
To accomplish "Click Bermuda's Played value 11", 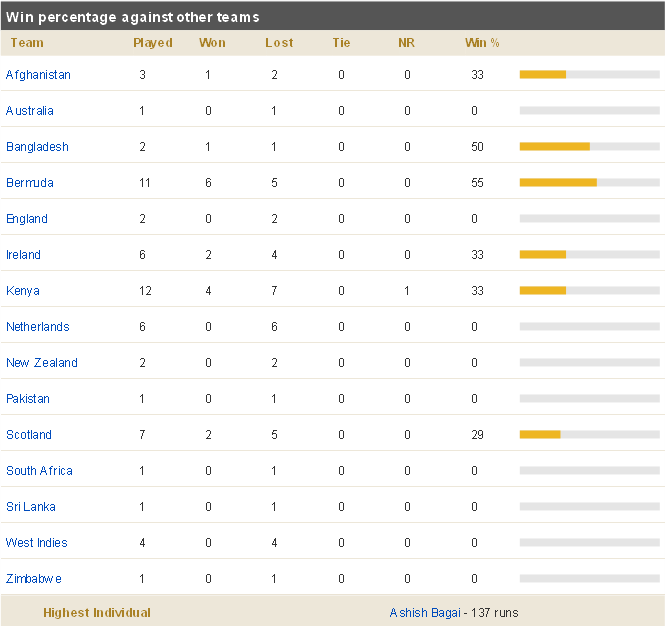I will (x=145, y=183).
